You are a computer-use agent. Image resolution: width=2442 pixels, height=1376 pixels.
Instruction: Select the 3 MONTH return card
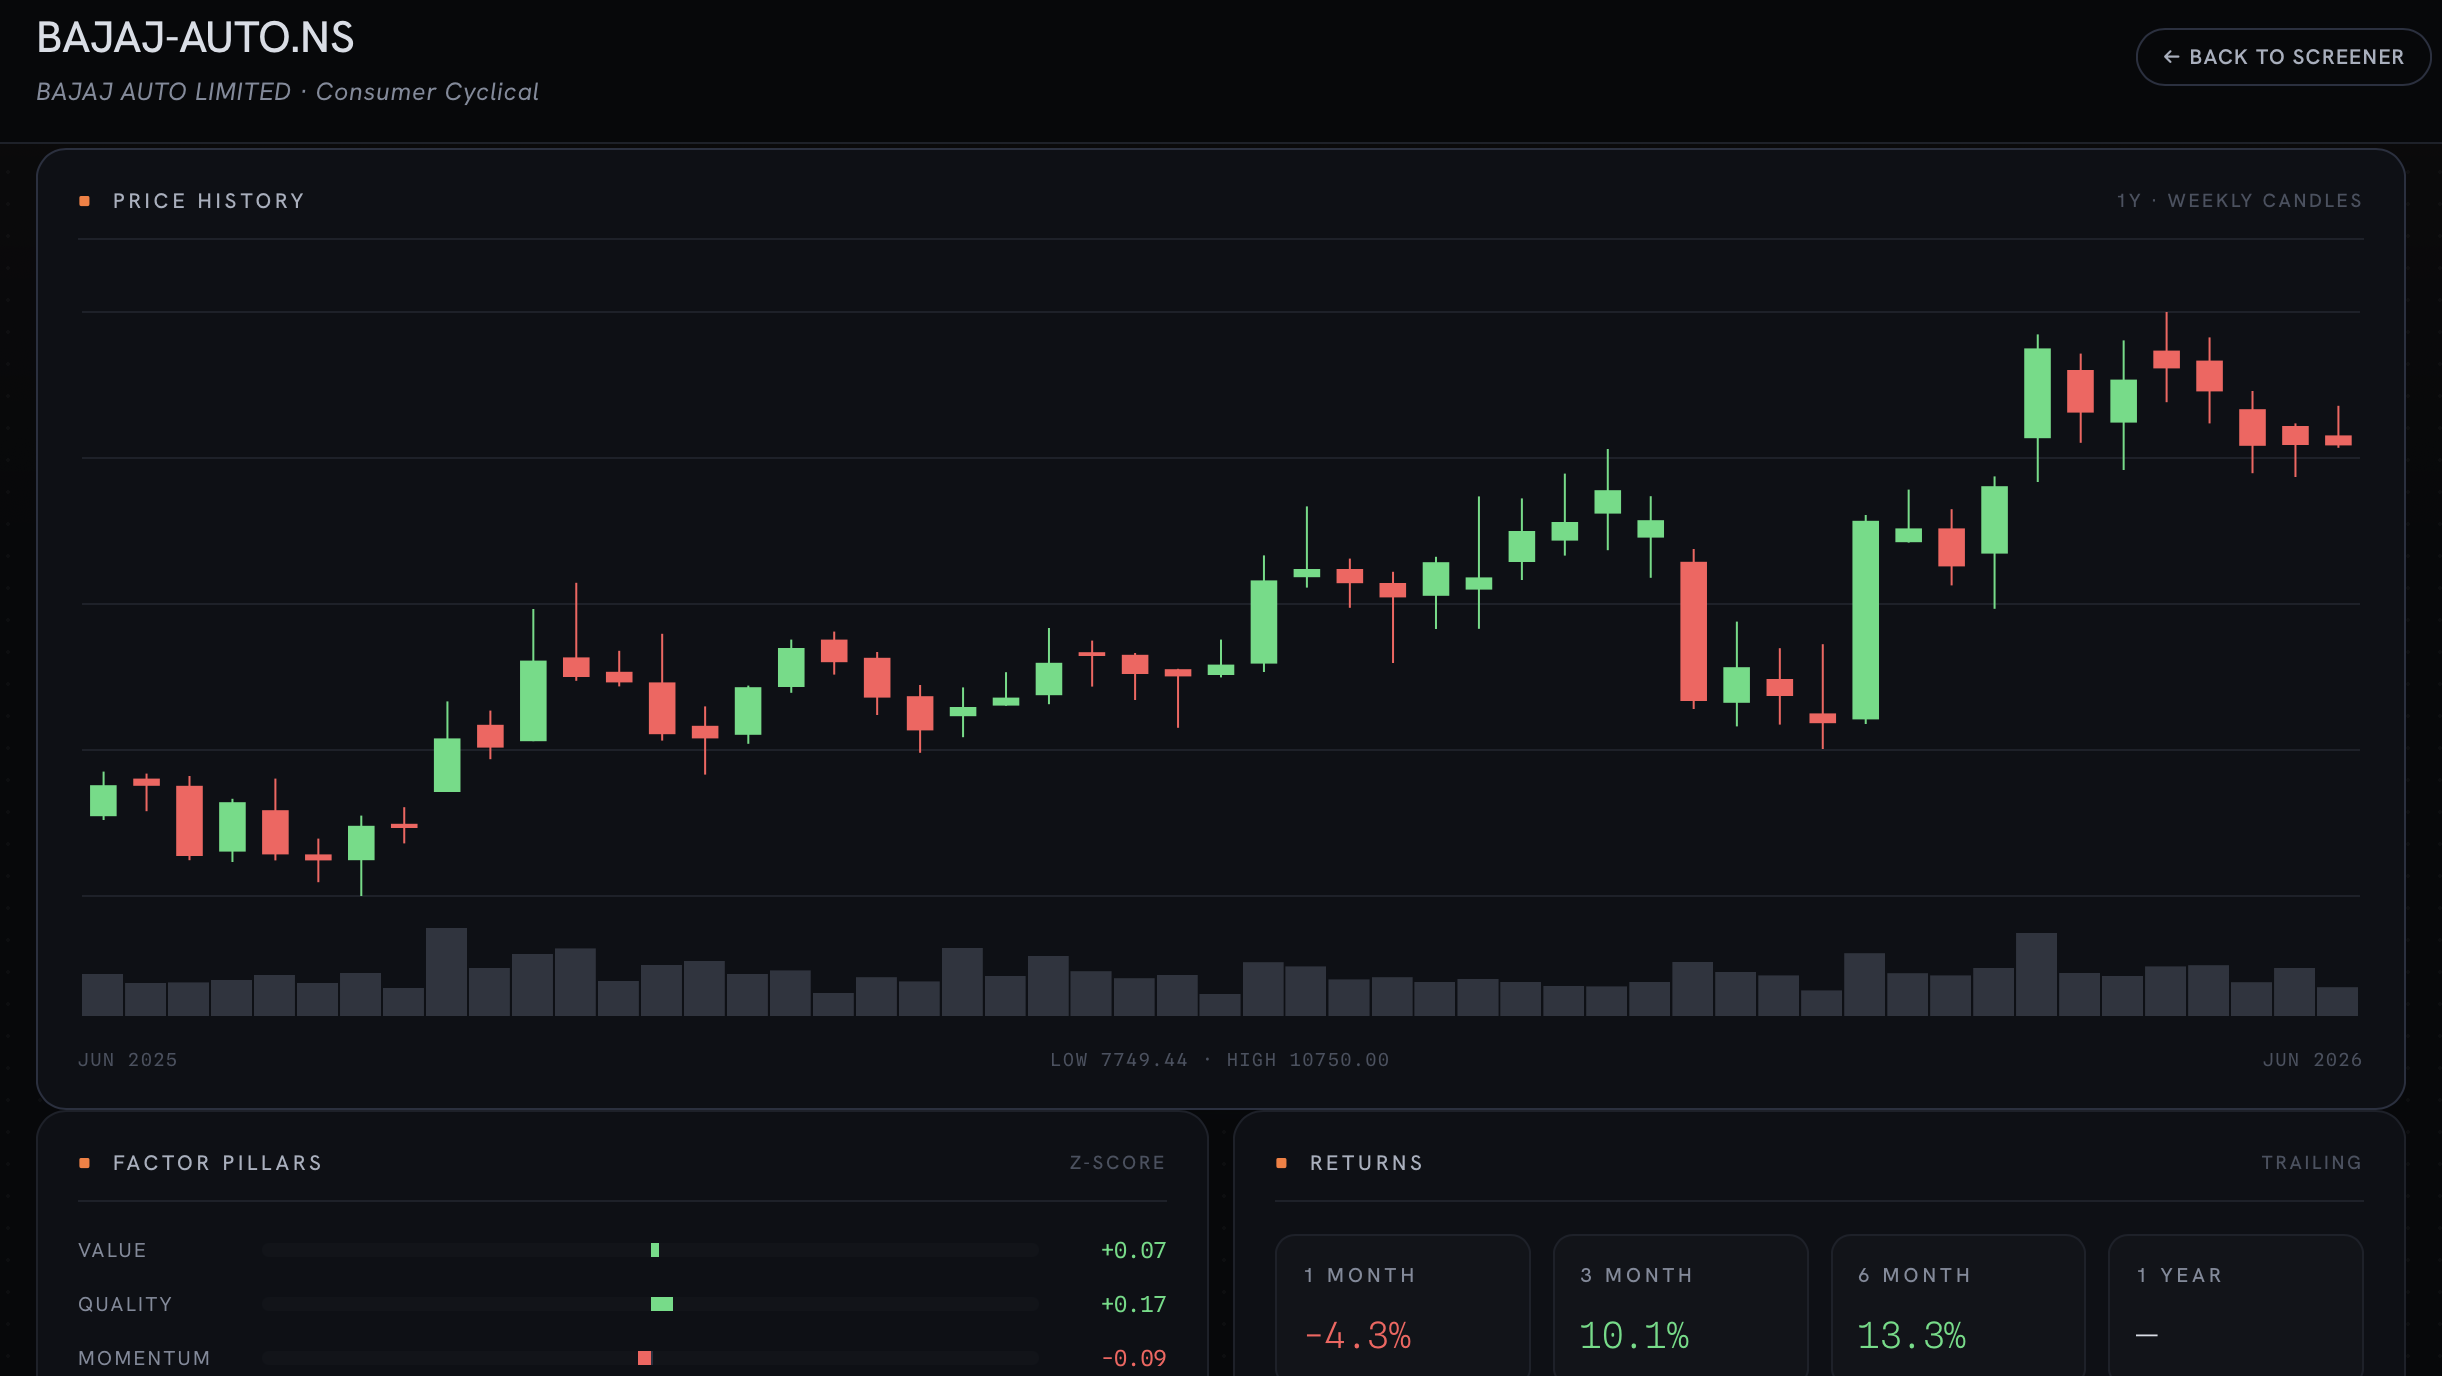[x=1681, y=1305]
